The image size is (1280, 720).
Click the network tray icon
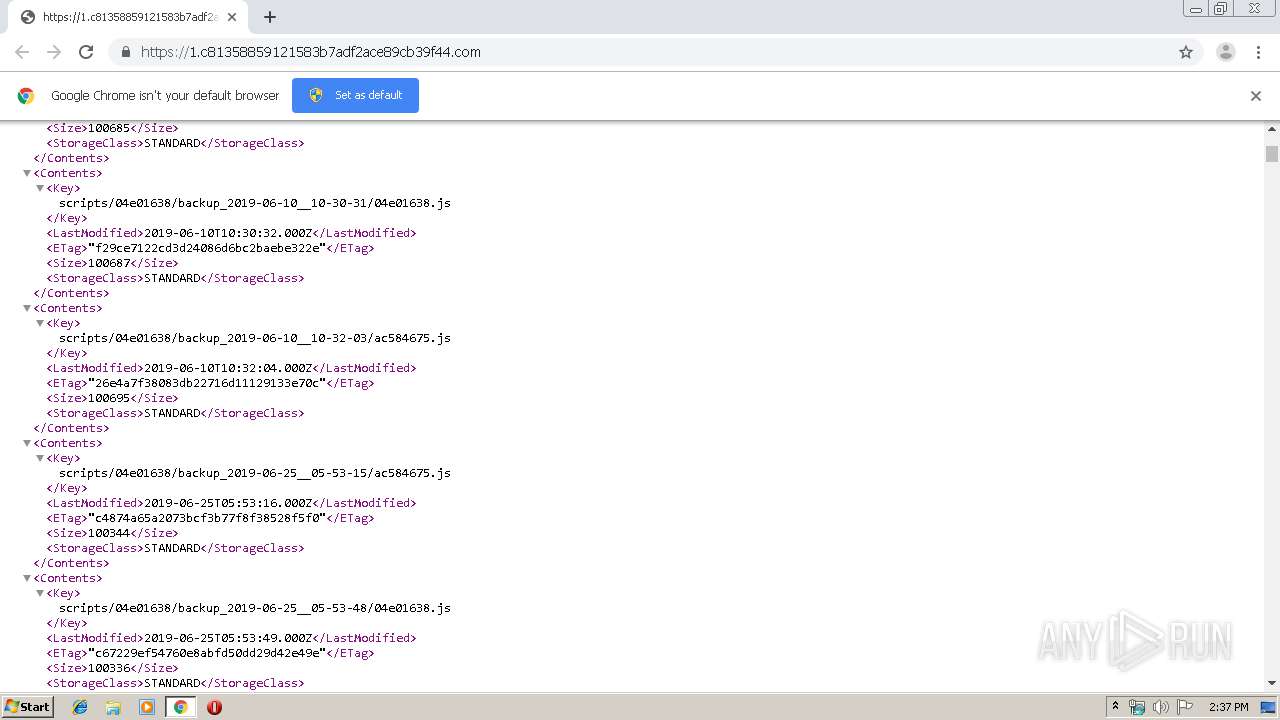click(x=1137, y=707)
